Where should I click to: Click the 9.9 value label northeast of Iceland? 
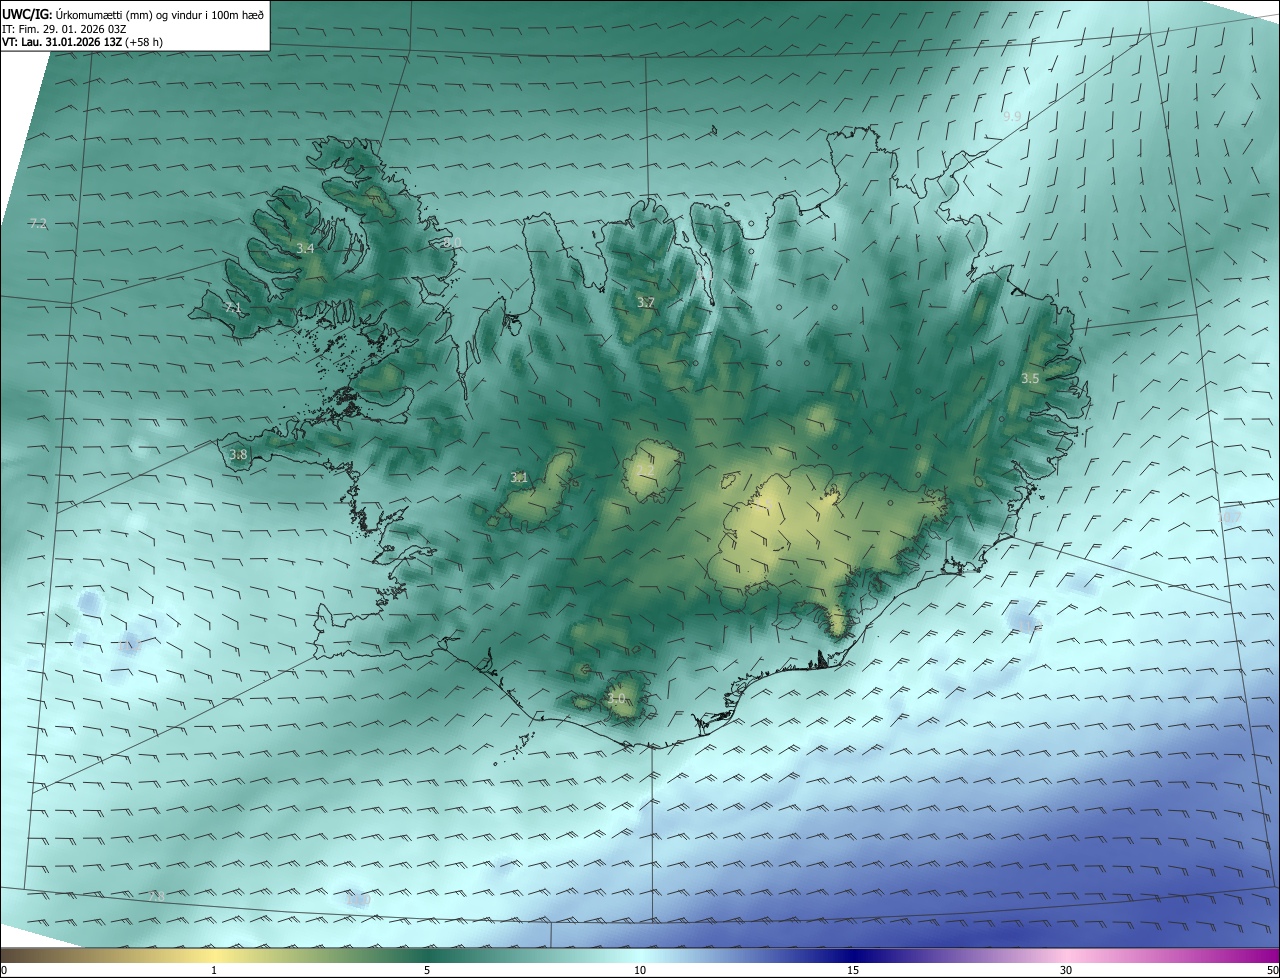[1012, 117]
